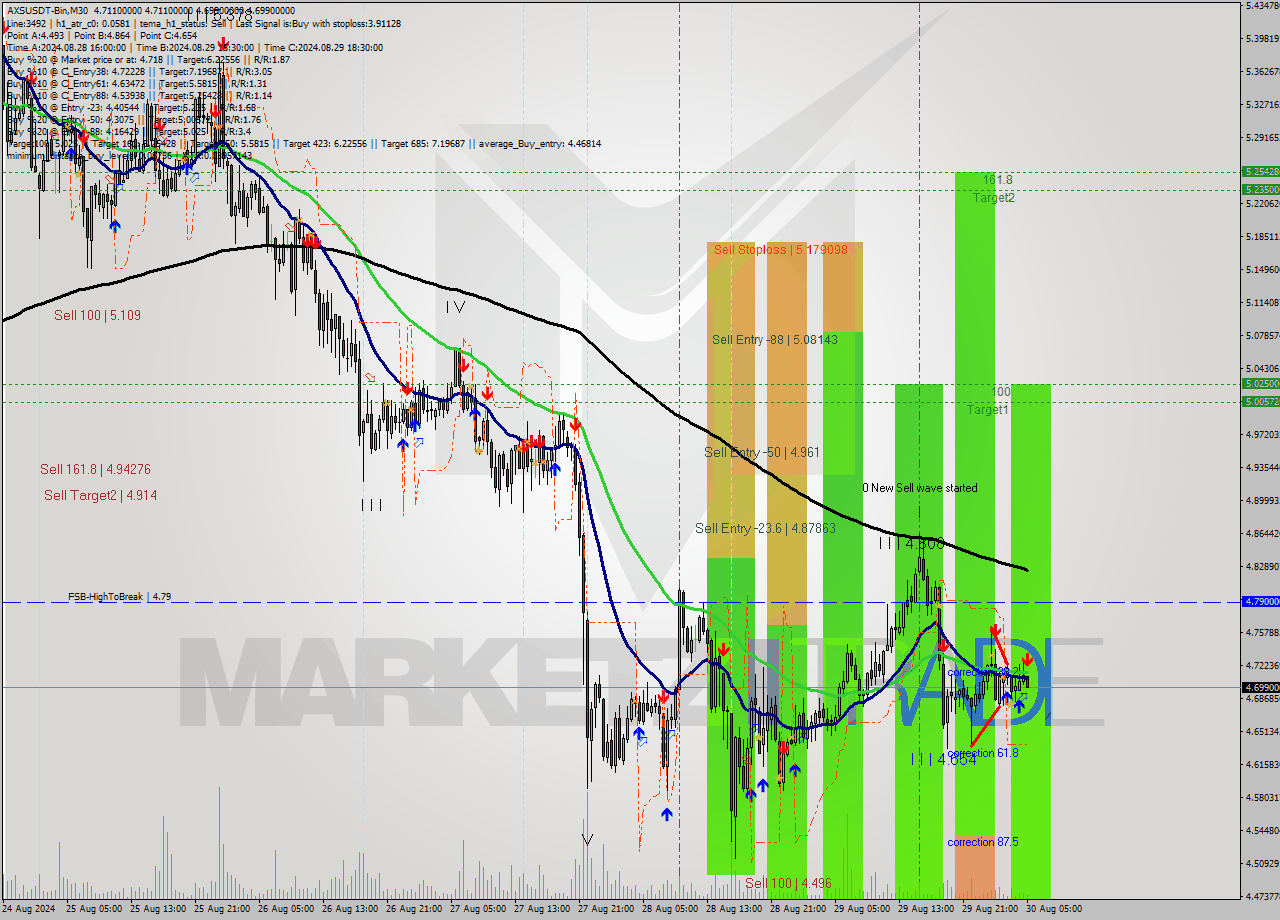This screenshot has width=1280, height=920.
Task: Click the 'I I I 4.654' wave label
Action: point(943,759)
